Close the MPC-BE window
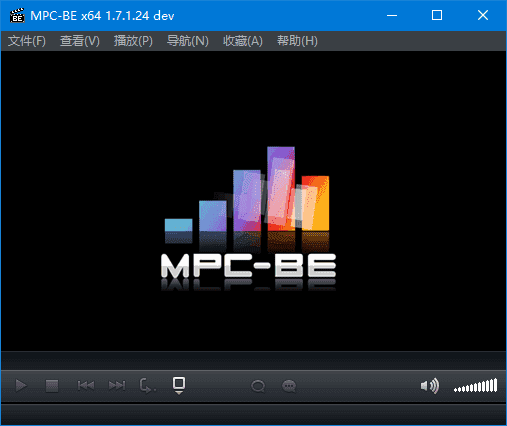This screenshot has width=507, height=426. click(x=483, y=15)
